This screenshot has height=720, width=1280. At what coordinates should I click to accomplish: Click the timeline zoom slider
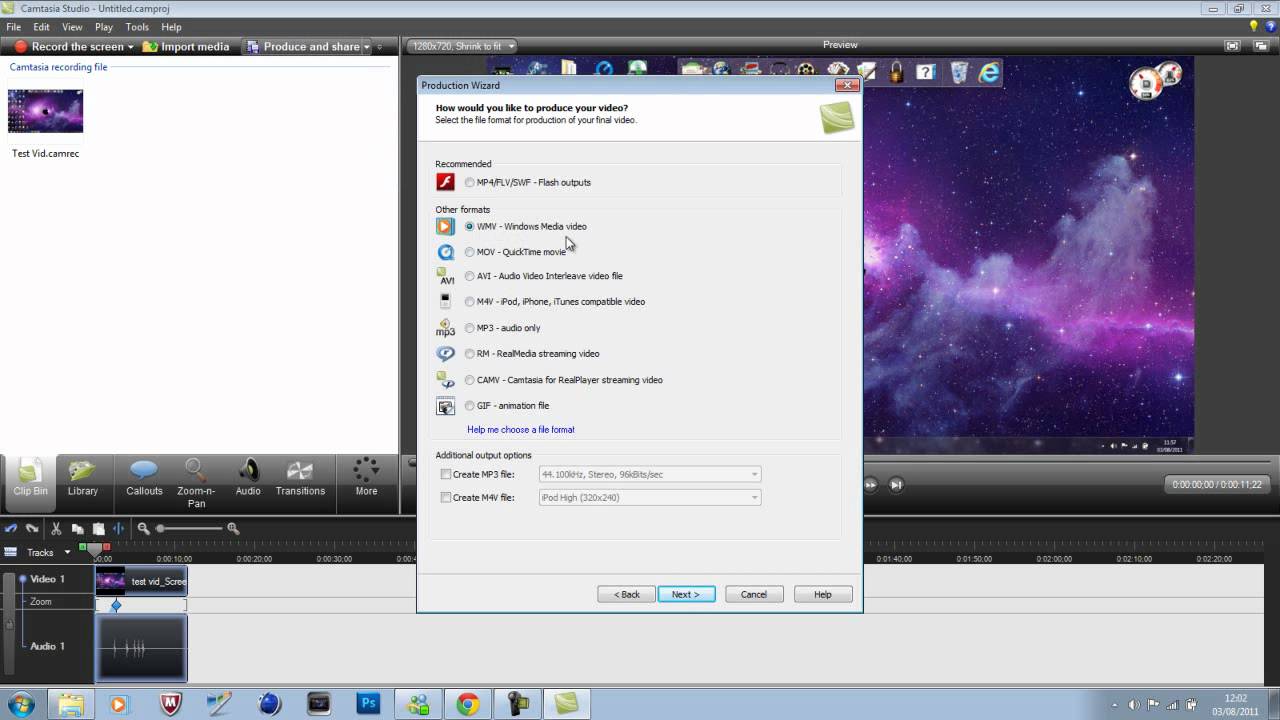coord(188,528)
